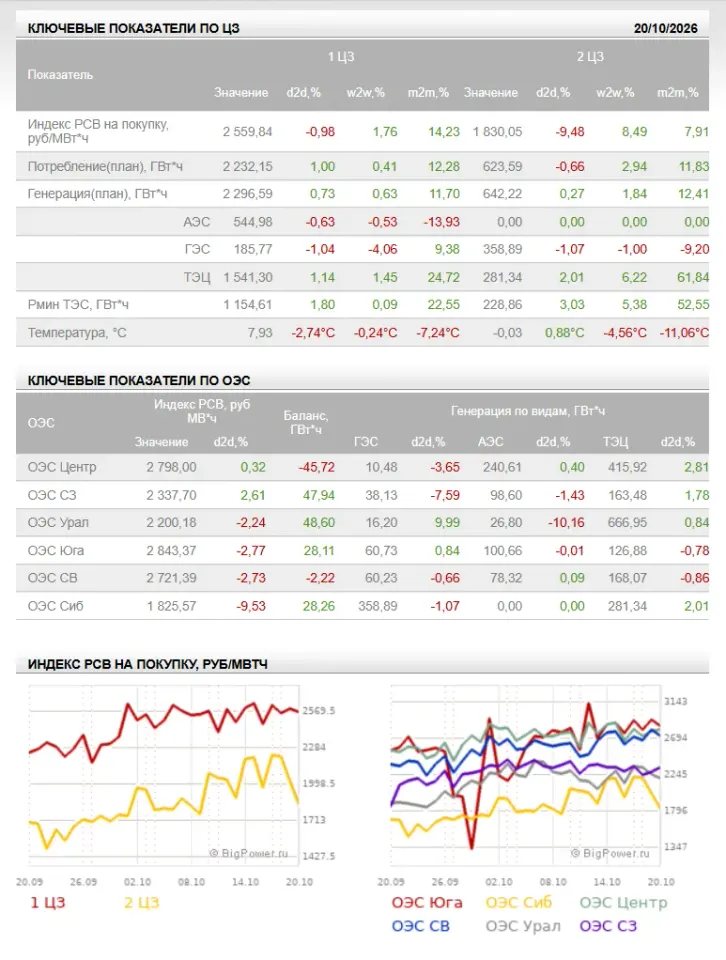Screen dimensions: 726x960
Task: Click the "ТЭЦ" sub-row label in first table
Action: [197, 277]
